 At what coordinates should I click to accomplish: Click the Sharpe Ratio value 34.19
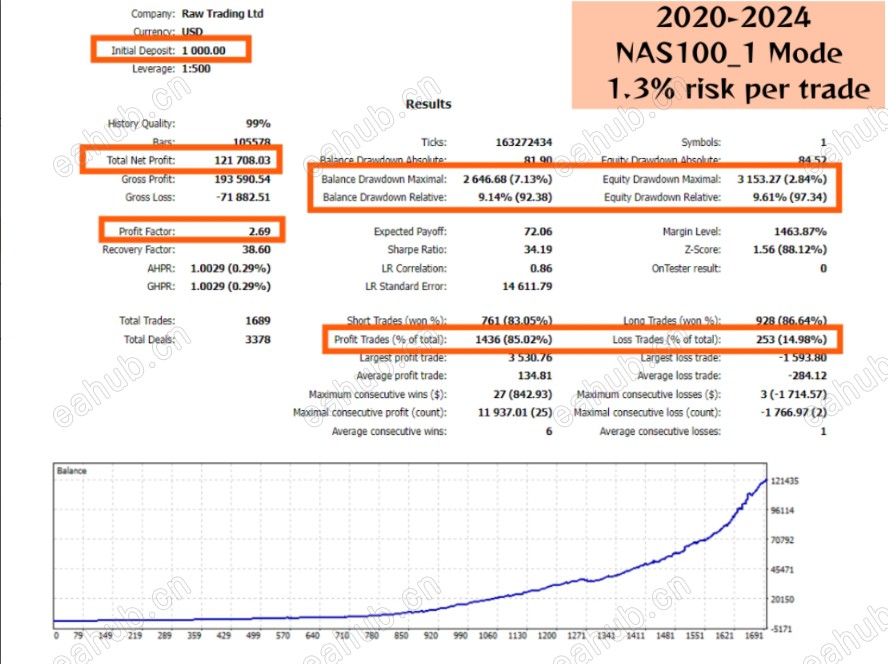(x=538, y=249)
